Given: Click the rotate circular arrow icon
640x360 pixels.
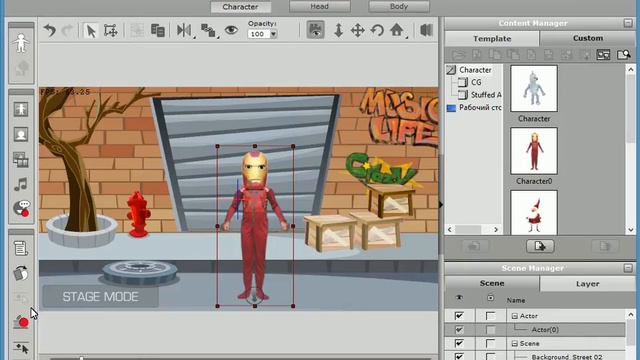Looking at the screenshot, I should 377,31.
